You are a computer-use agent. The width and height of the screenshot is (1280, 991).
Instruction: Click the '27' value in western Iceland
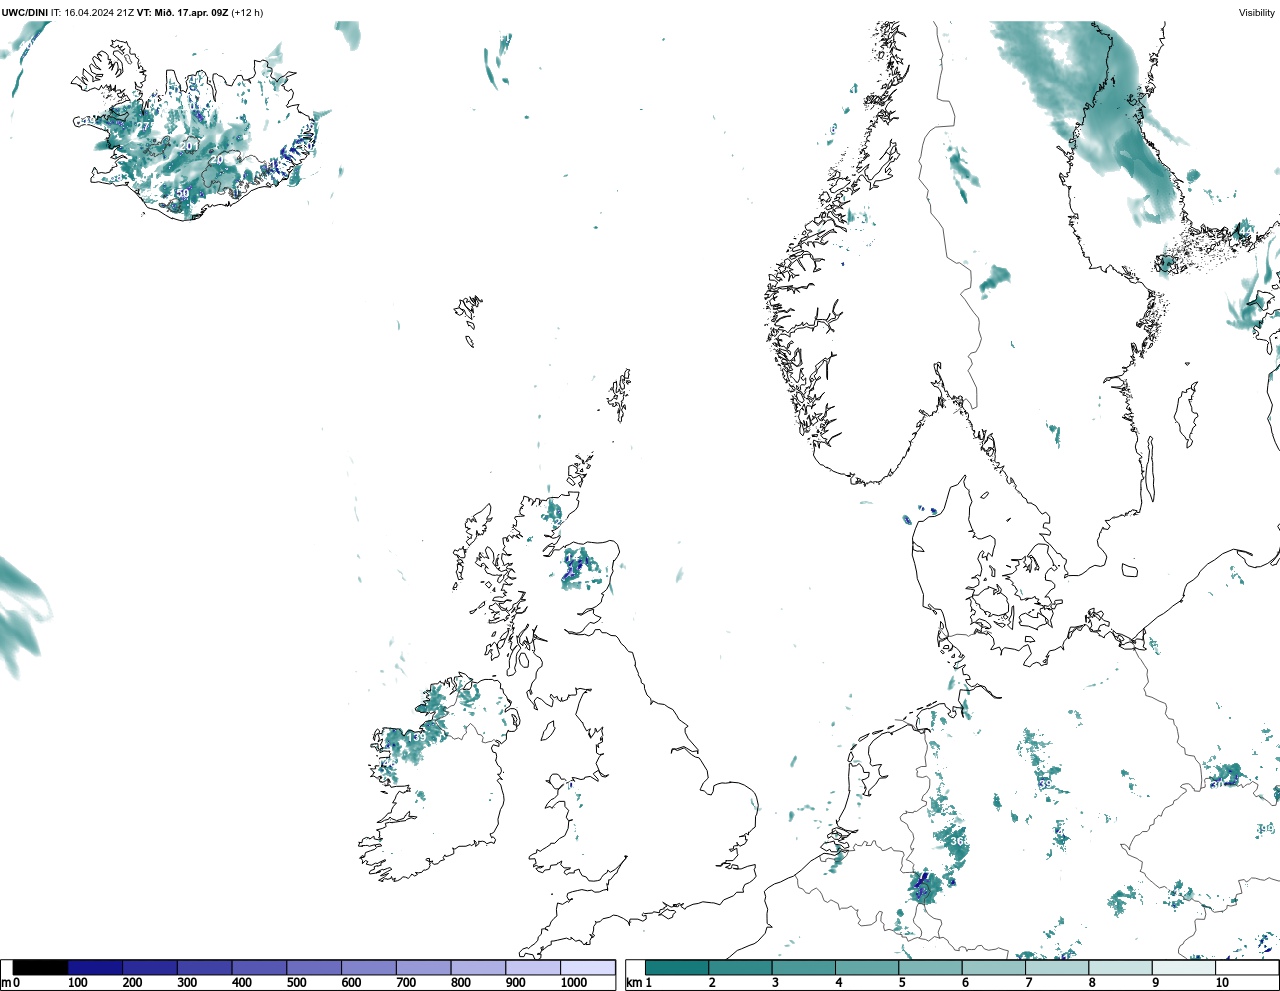coord(144,127)
